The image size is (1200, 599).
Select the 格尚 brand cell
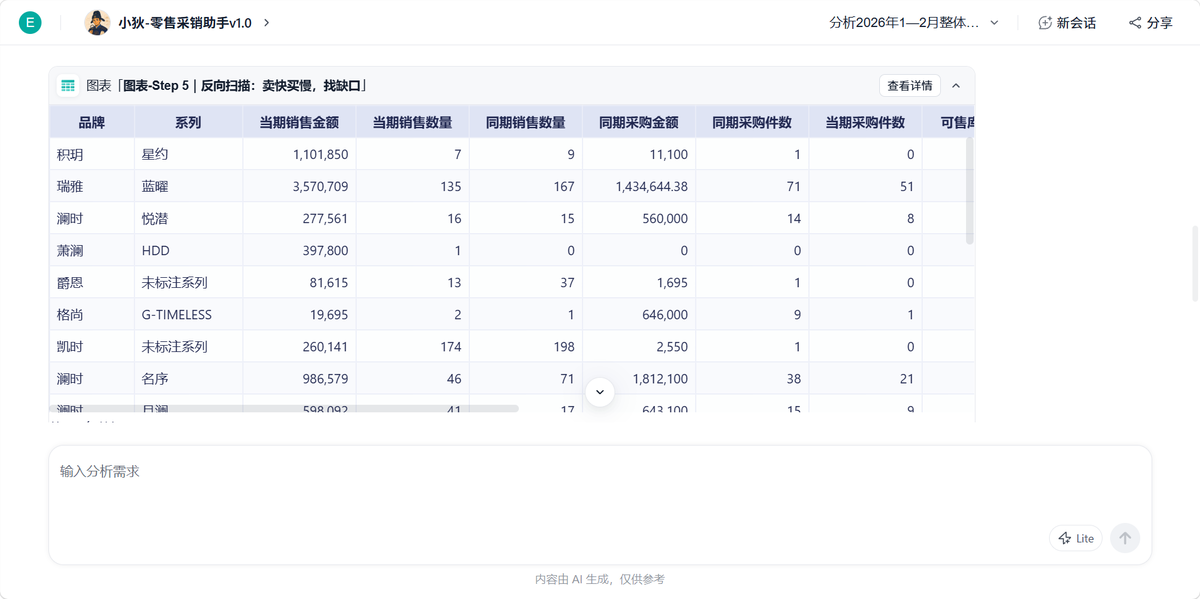click(x=92, y=314)
